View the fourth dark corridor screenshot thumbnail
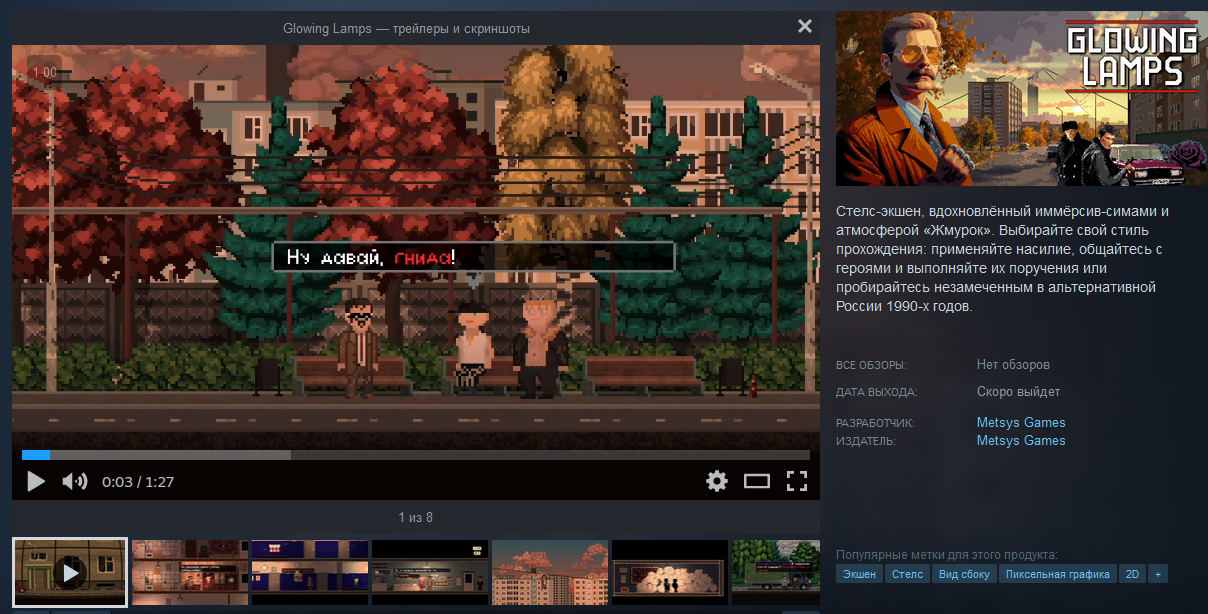1208x614 pixels. pos(430,573)
